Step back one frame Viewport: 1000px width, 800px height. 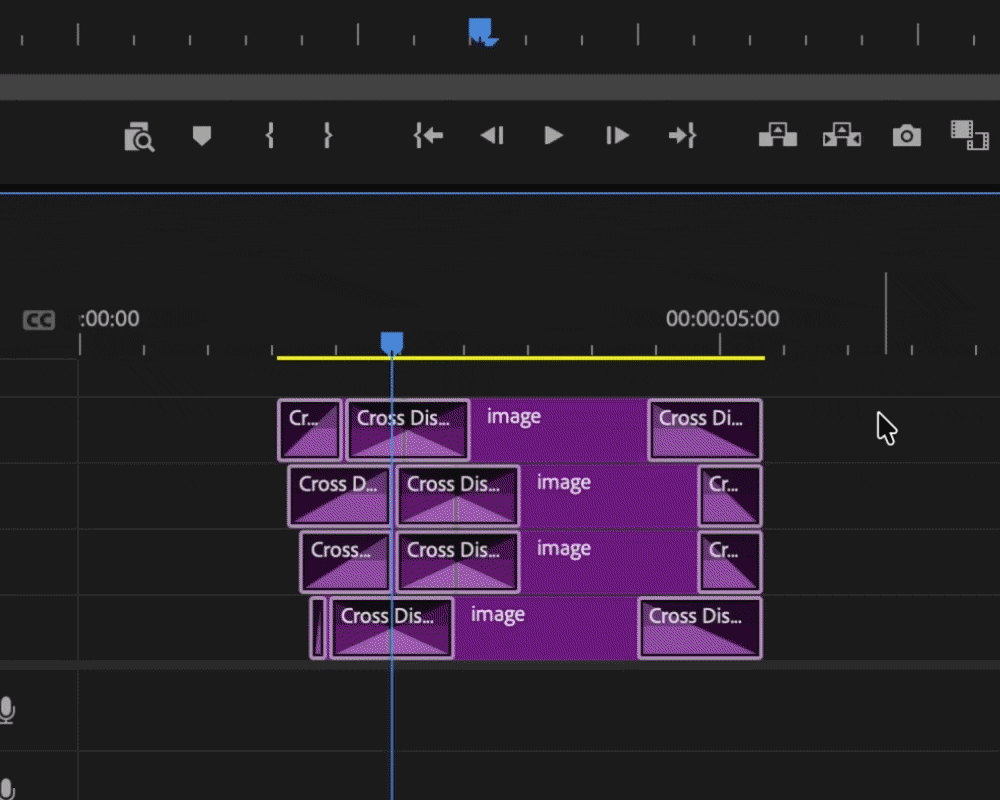[492, 136]
